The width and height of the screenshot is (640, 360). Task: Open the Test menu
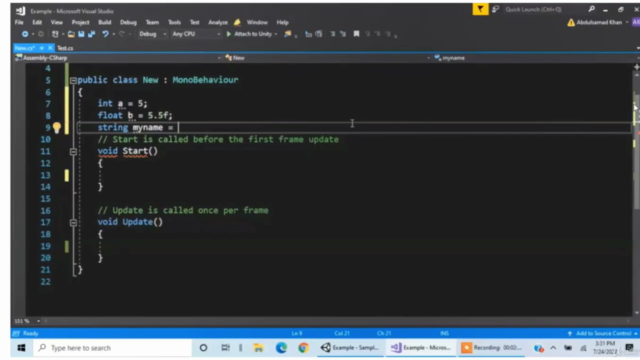point(194,22)
